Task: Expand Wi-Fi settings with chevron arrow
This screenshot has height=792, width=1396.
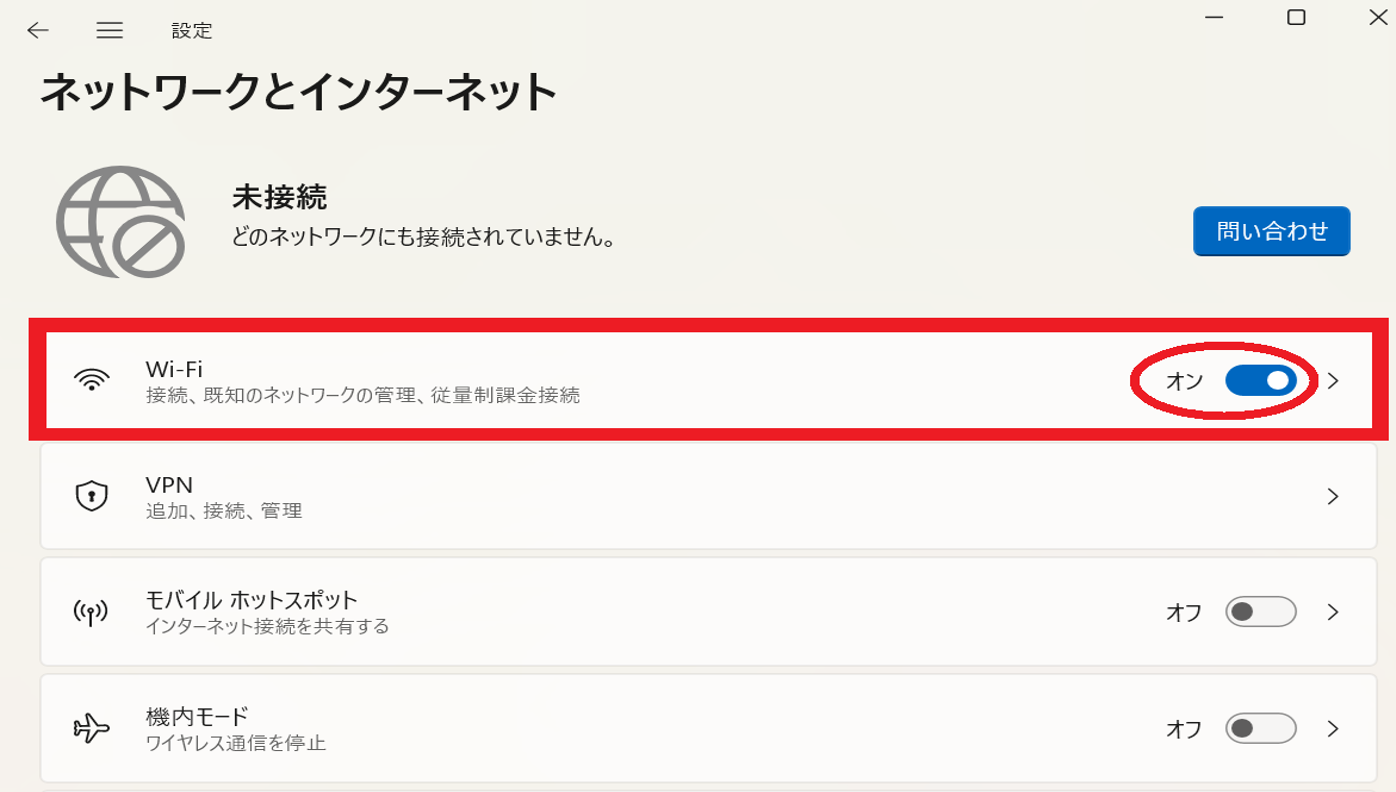Action: click(x=1333, y=381)
